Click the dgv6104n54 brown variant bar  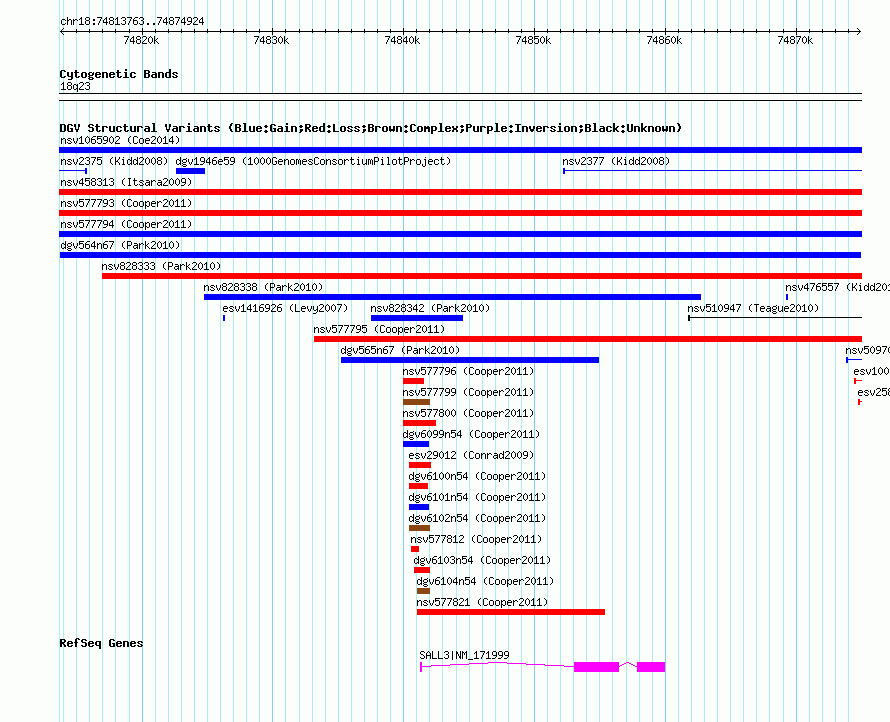[423, 591]
